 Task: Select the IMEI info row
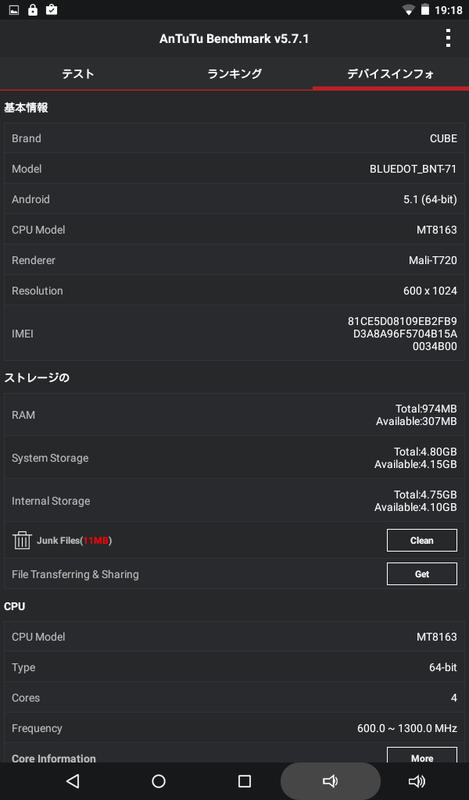(x=234, y=333)
